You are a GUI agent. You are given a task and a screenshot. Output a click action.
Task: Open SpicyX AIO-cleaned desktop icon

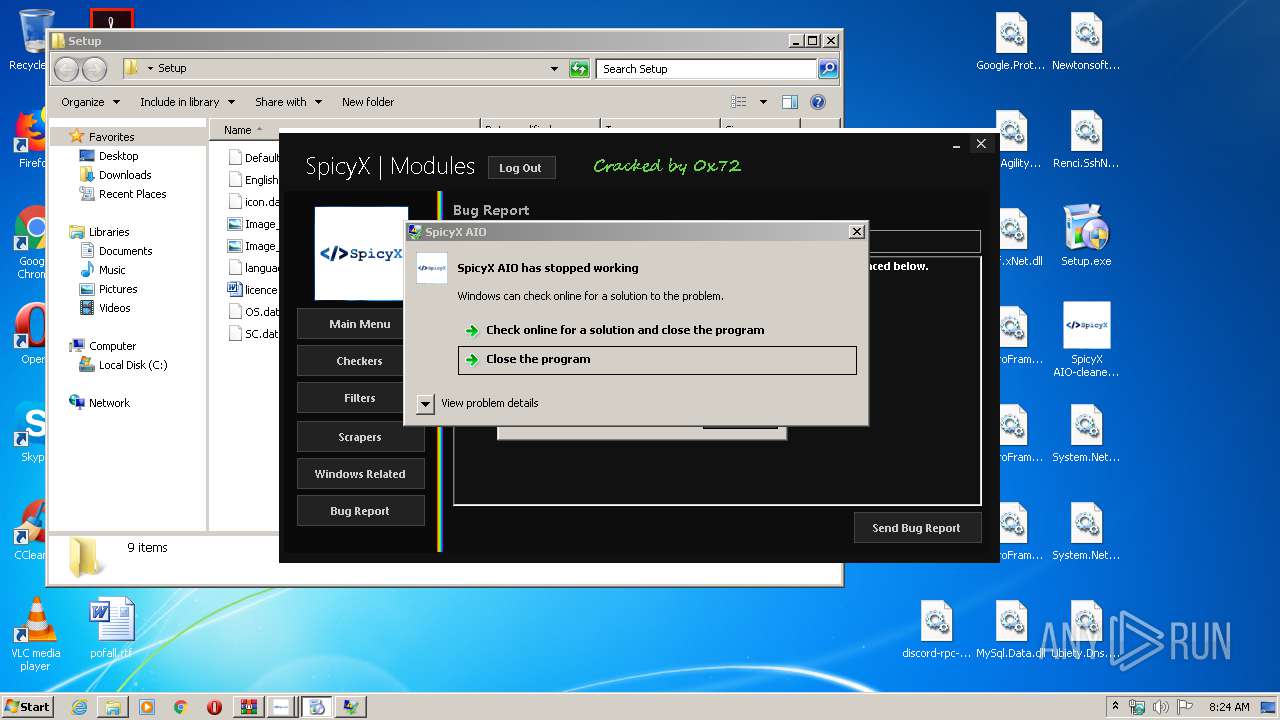click(1086, 340)
